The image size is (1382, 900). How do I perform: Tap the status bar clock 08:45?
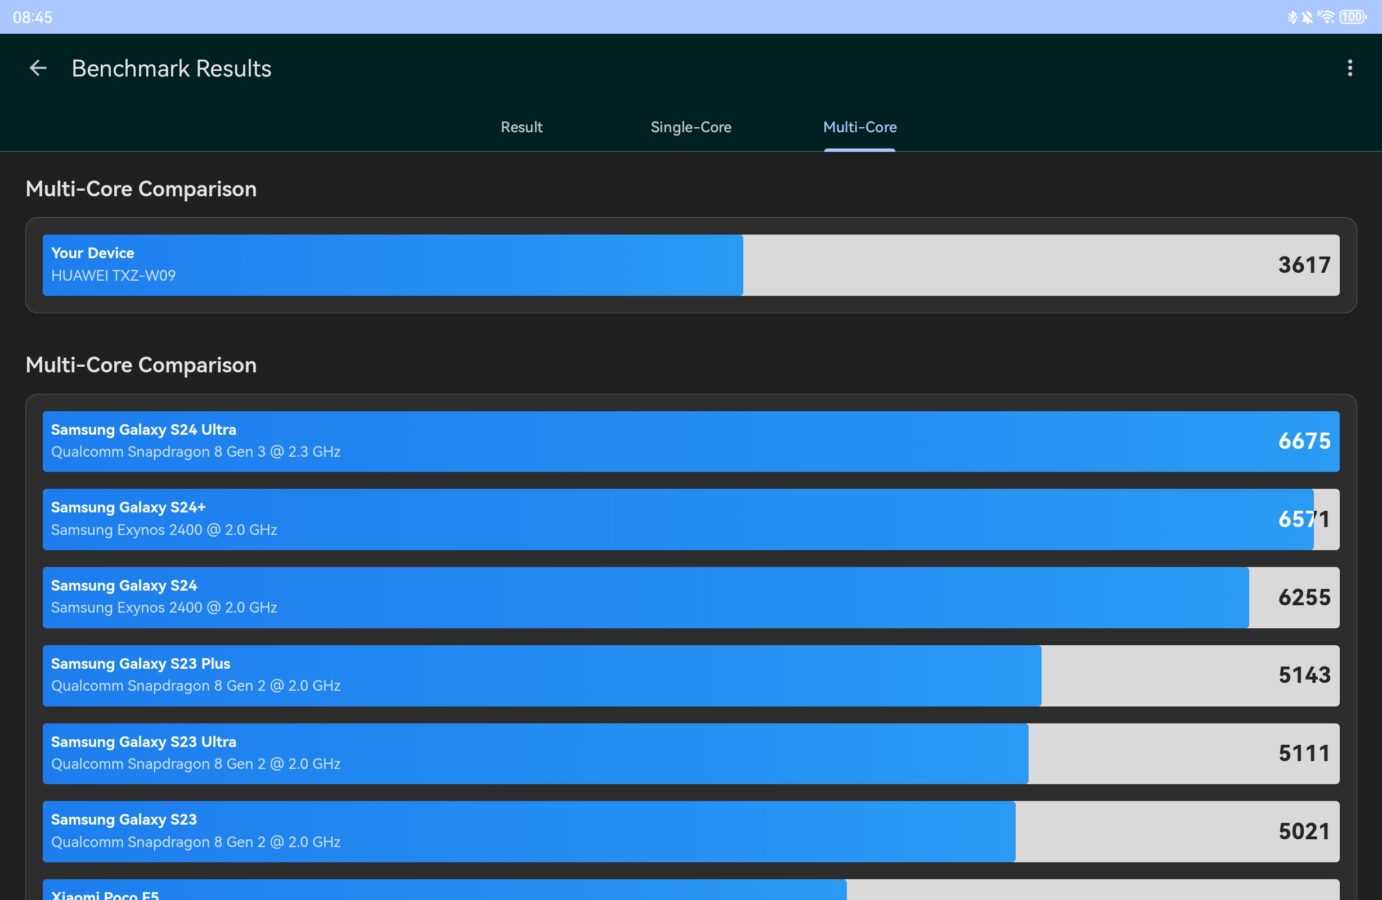pos(33,17)
